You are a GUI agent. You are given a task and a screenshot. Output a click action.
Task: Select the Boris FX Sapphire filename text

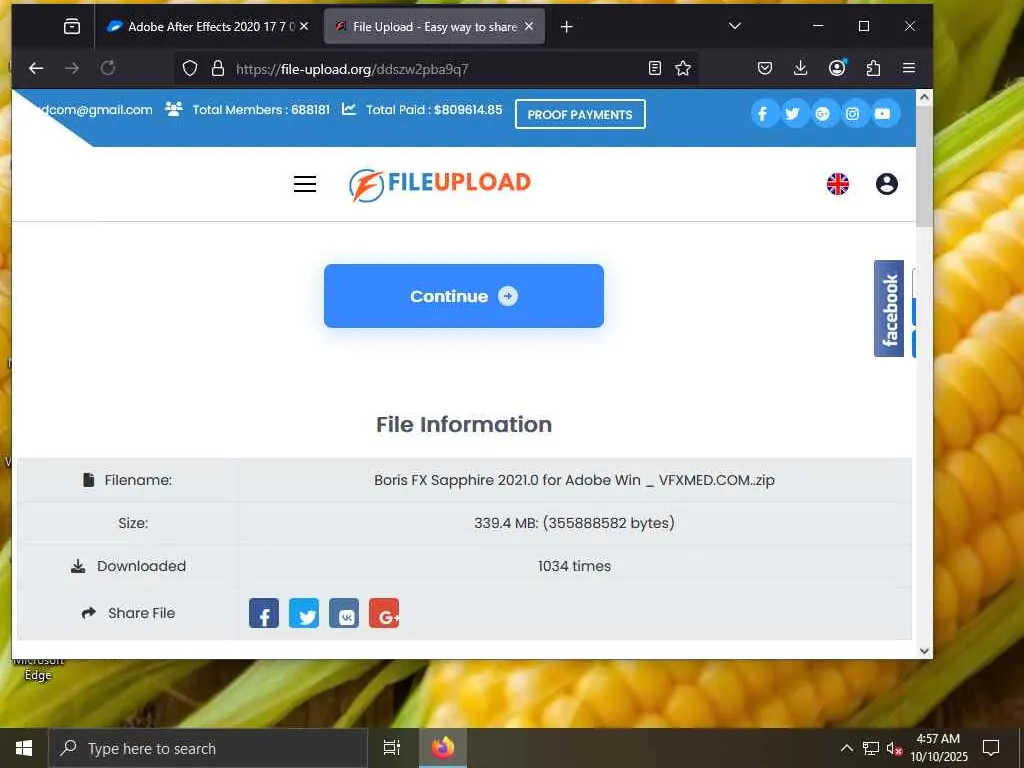tap(574, 480)
